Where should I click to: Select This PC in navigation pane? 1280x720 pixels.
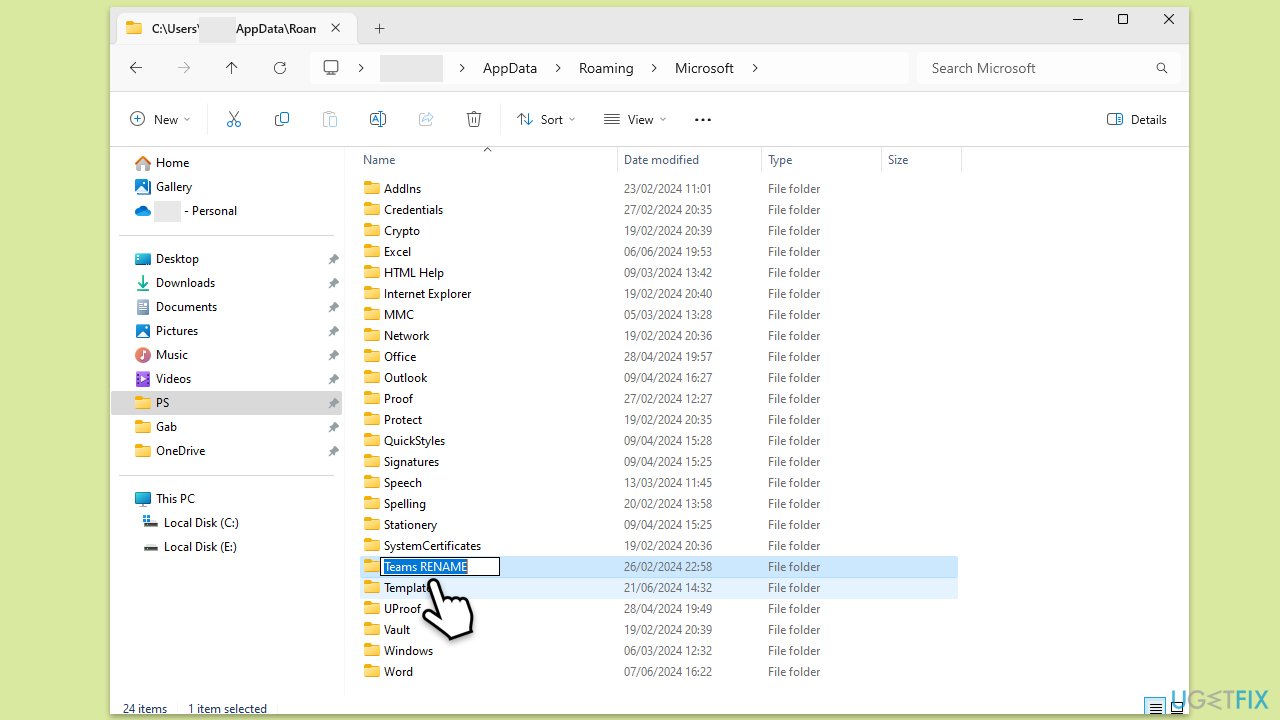click(x=175, y=499)
